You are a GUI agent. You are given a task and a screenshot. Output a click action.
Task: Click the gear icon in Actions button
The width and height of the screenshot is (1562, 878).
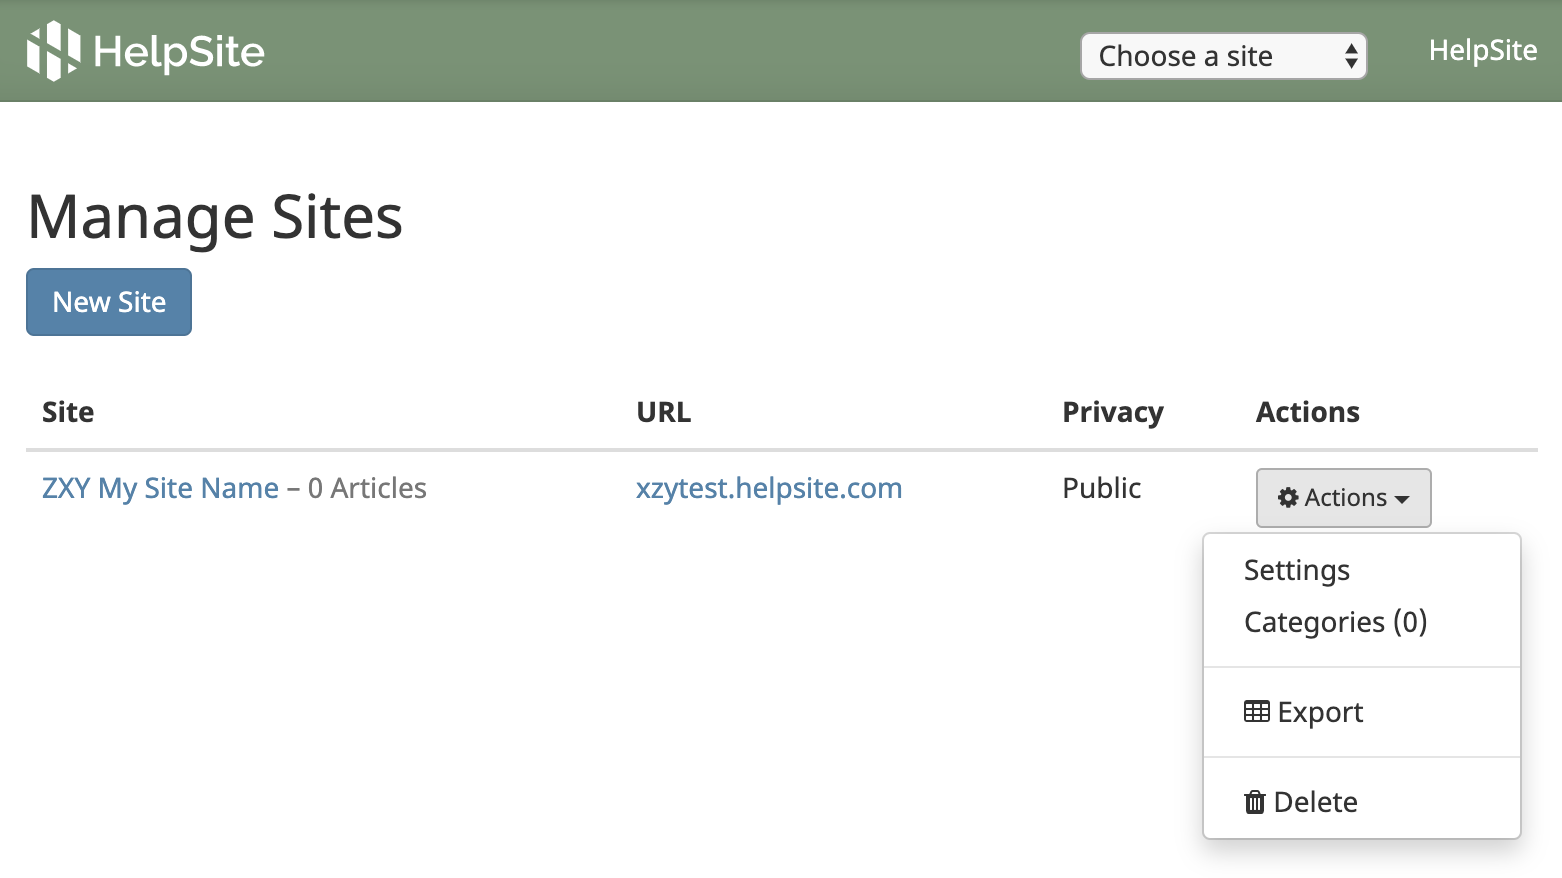pyautogui.click(x=1288, y=497)
